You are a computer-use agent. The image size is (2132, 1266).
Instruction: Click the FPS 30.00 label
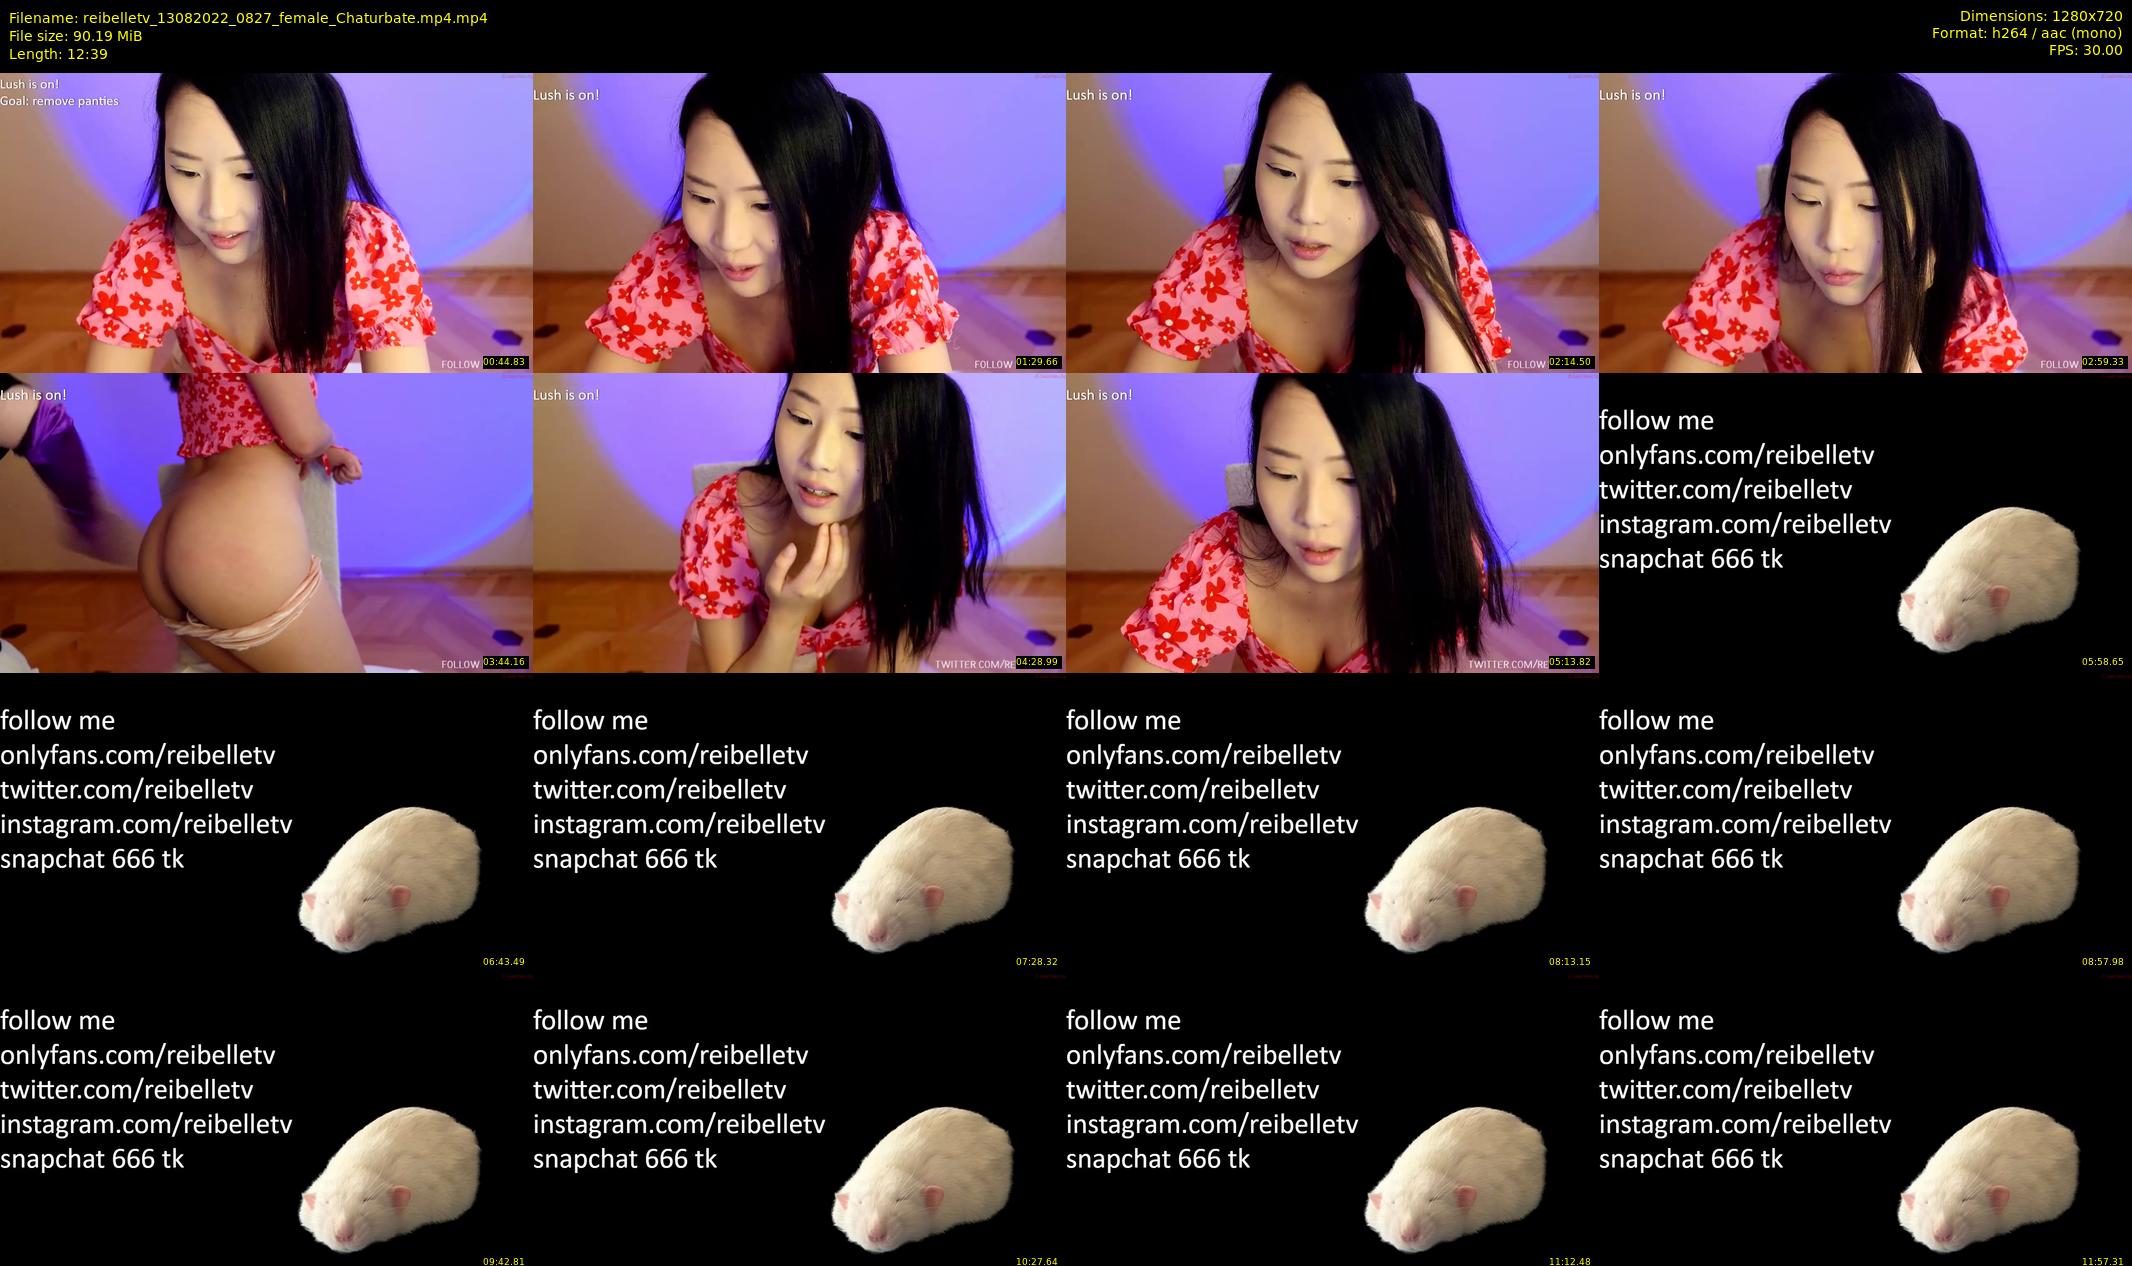pyautogui.click(x=2085, y=50)
